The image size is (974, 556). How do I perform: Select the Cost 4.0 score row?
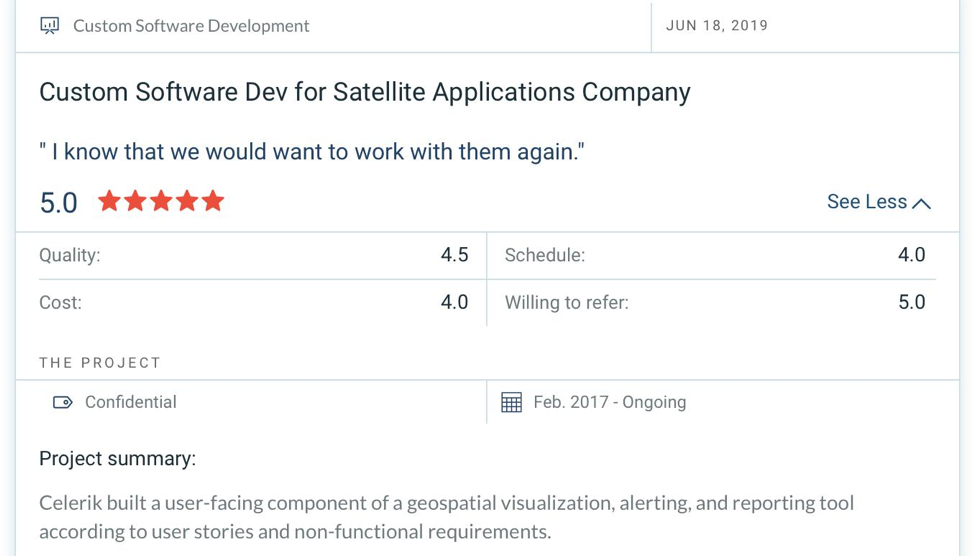(x=254, y=303)
